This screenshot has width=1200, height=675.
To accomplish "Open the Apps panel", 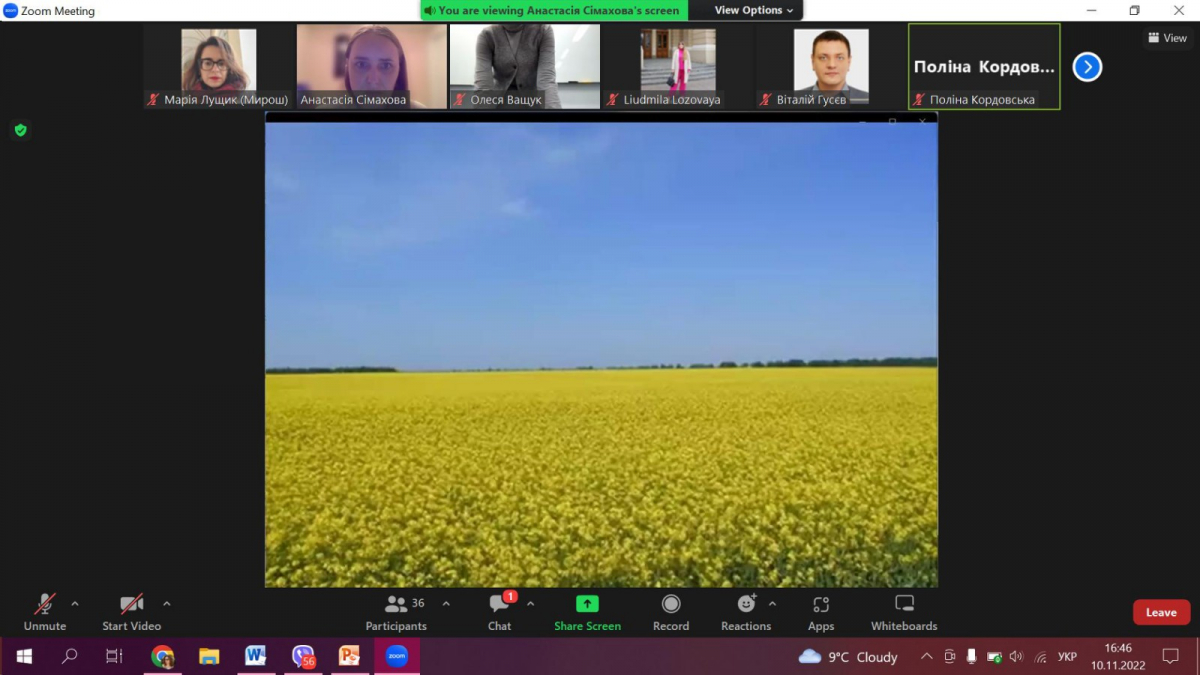I will (821, 612).
